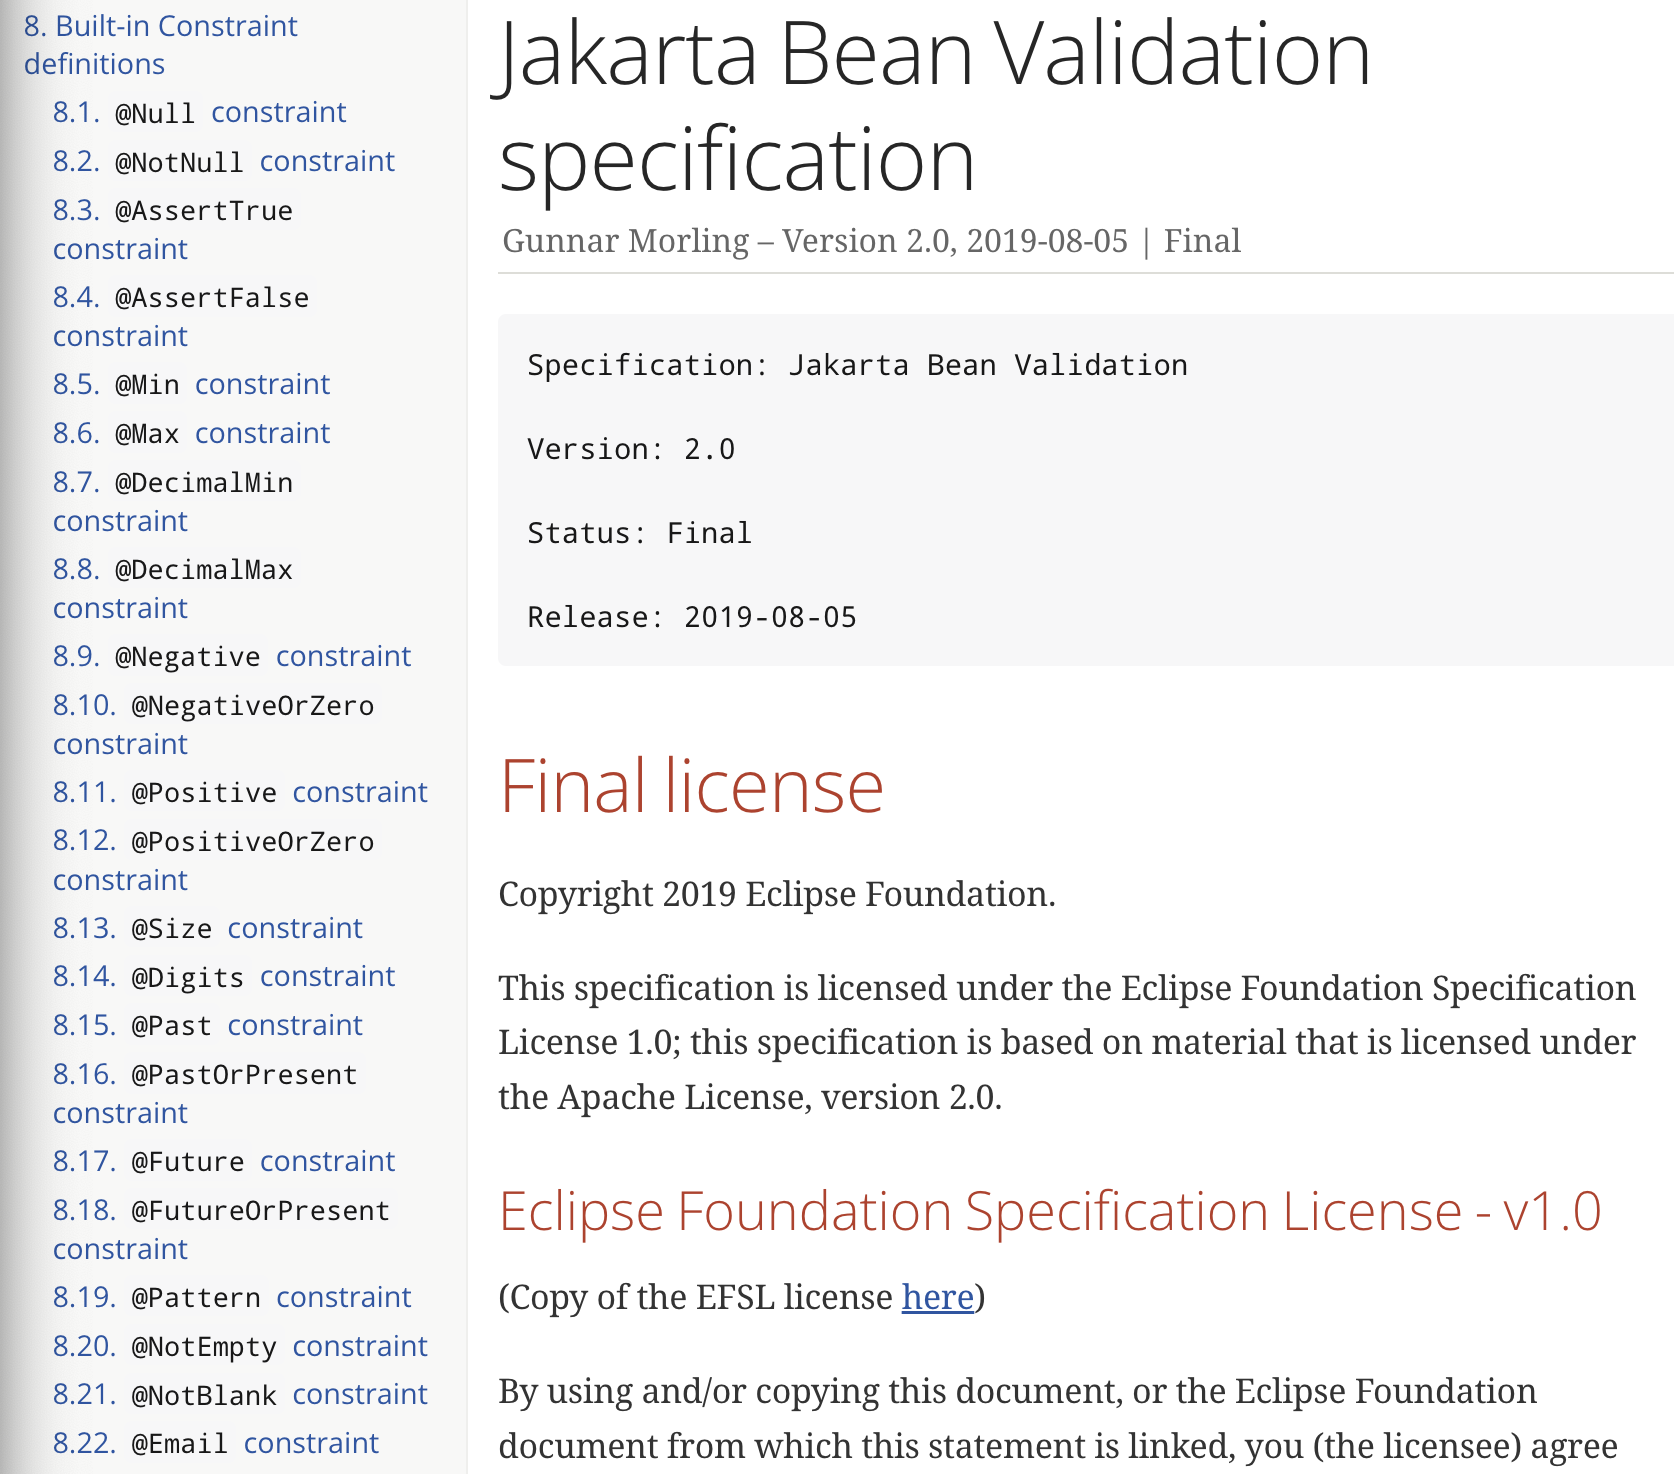Go to 8.2 @NotNull constraint
The height and width of the screenshot is (1474, 1674).
tap(224, 161)
